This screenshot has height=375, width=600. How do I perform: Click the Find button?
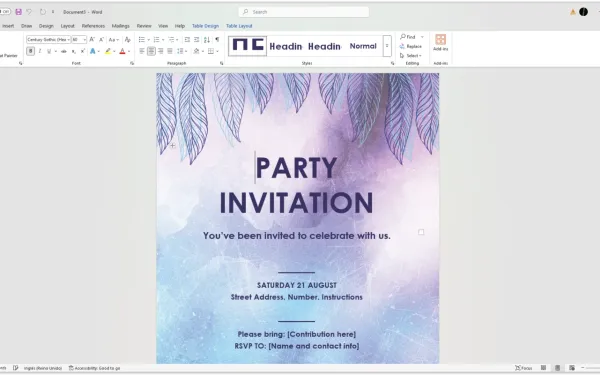(408, 37)
